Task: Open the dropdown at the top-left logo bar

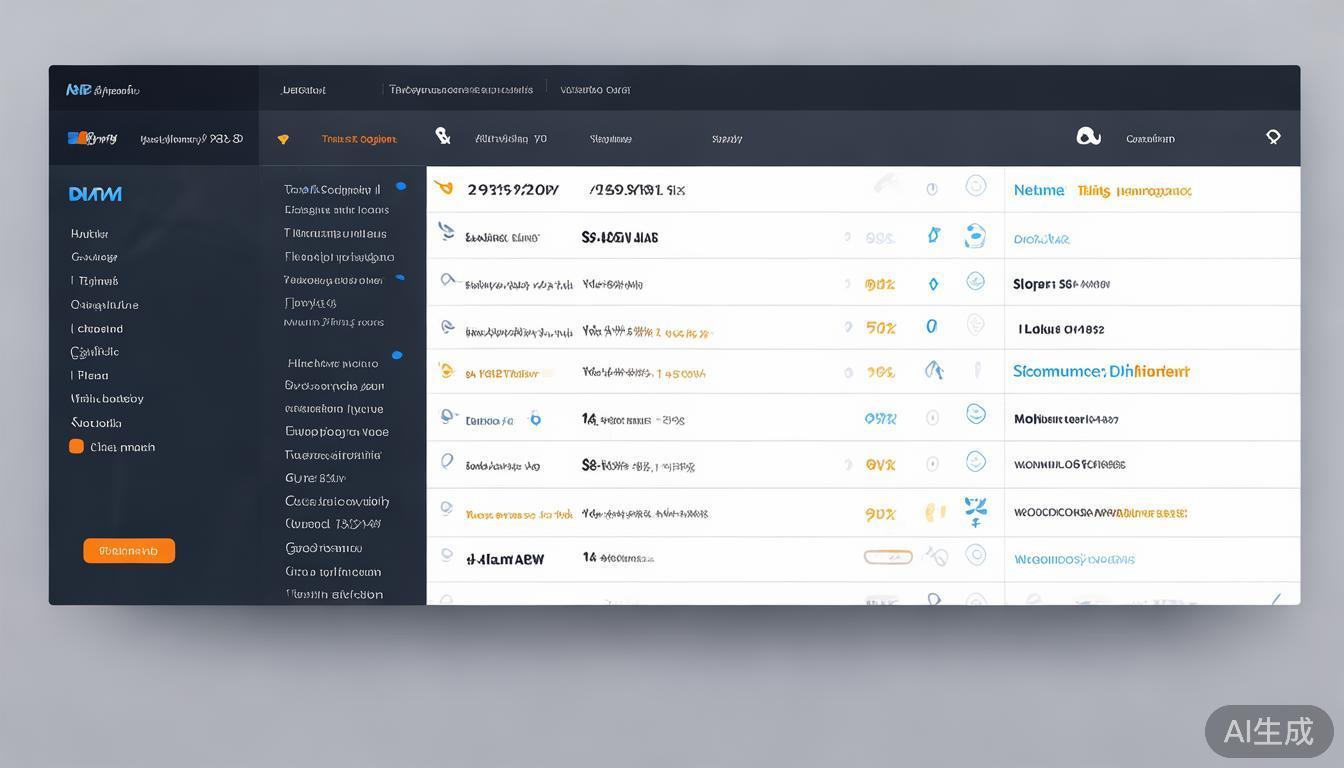Action: 102,90
